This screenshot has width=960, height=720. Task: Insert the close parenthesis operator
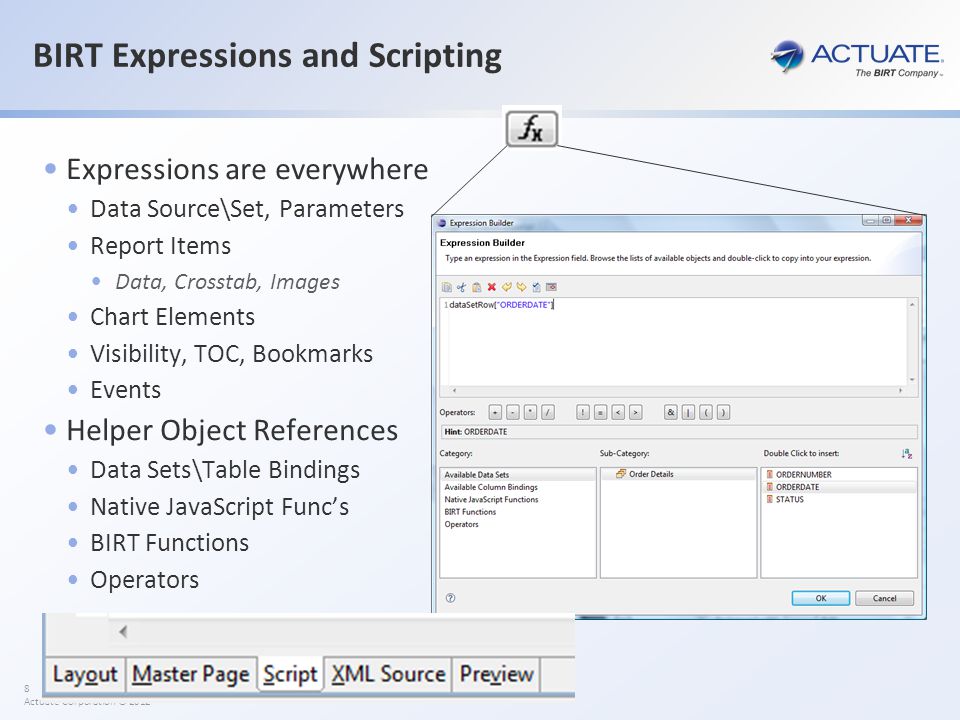pos(723,413)
